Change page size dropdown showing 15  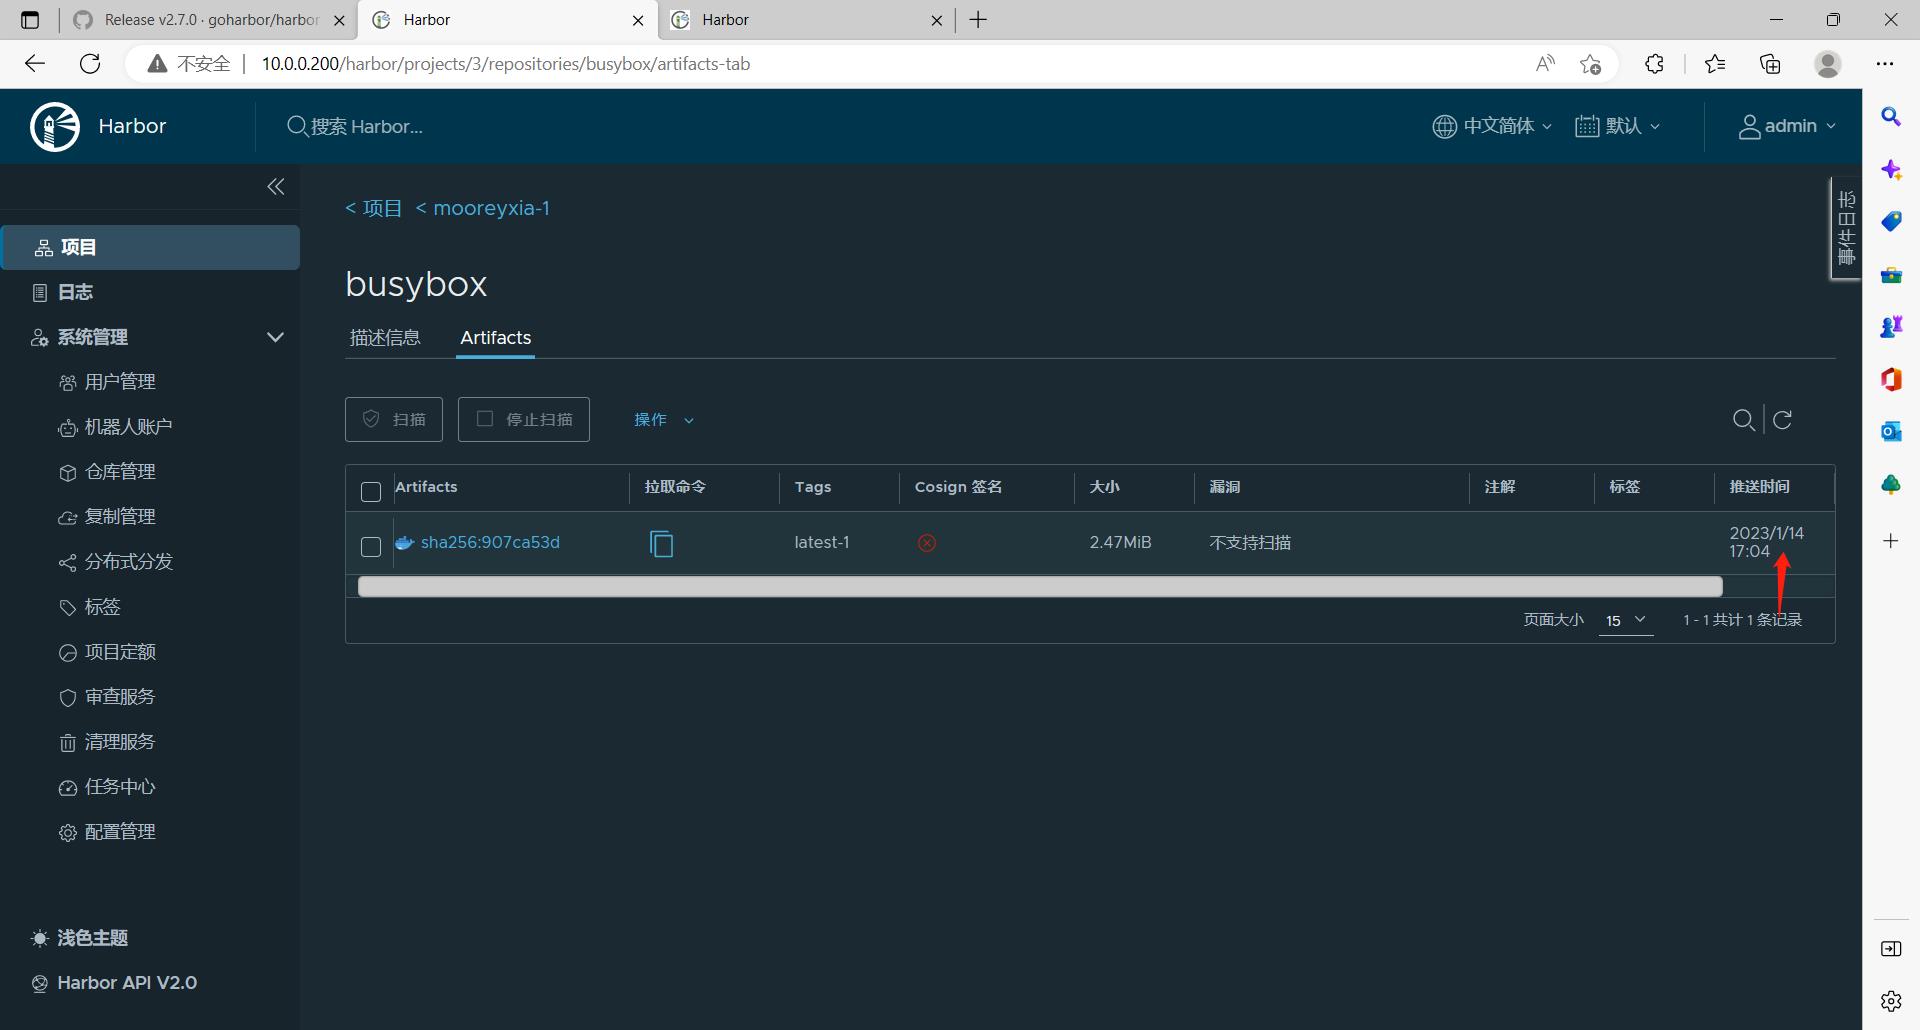[x=1626, y=621]
